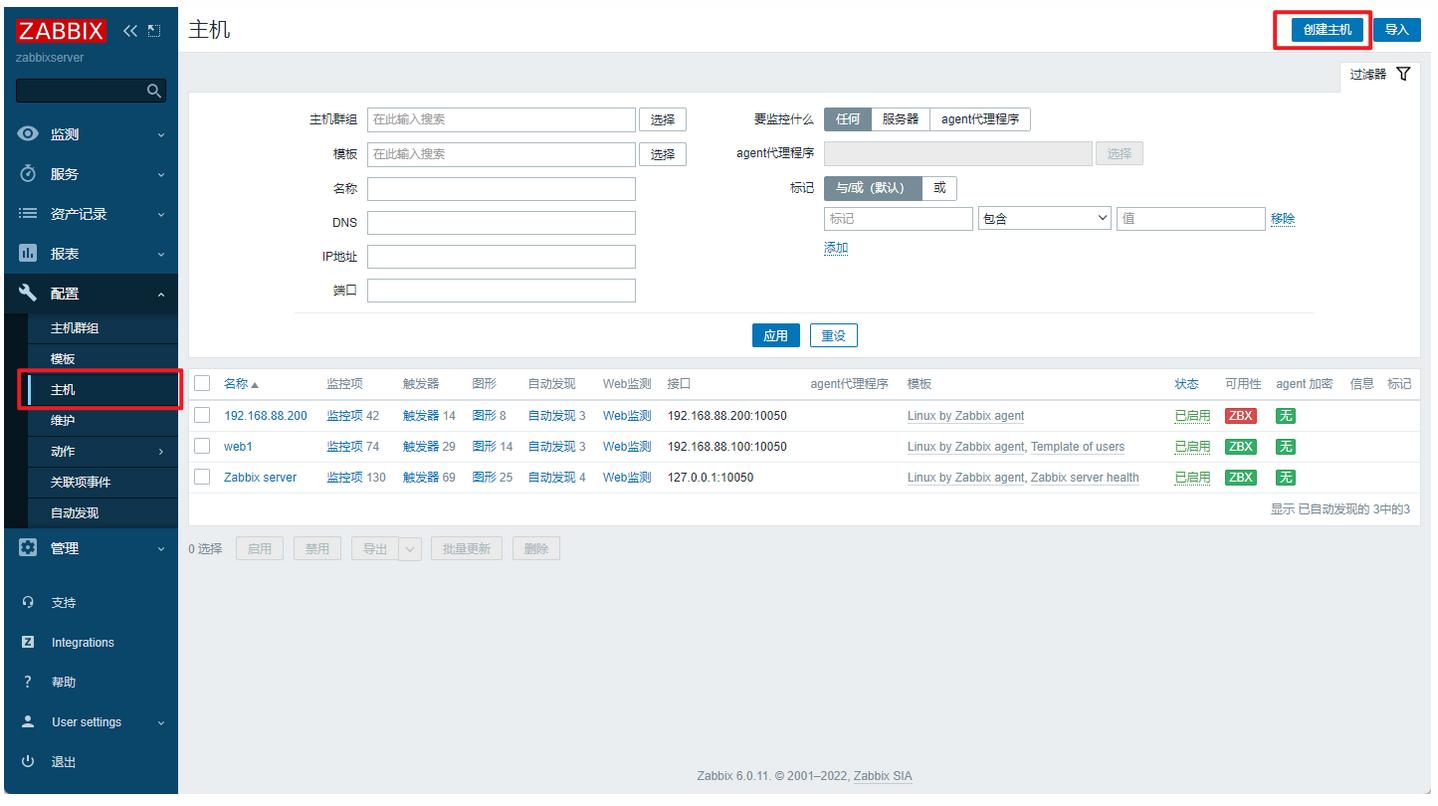This screenshot has width=1438, height=806.
Task: Select all hosts with header checkbox
Action: (x=202, y=384)
